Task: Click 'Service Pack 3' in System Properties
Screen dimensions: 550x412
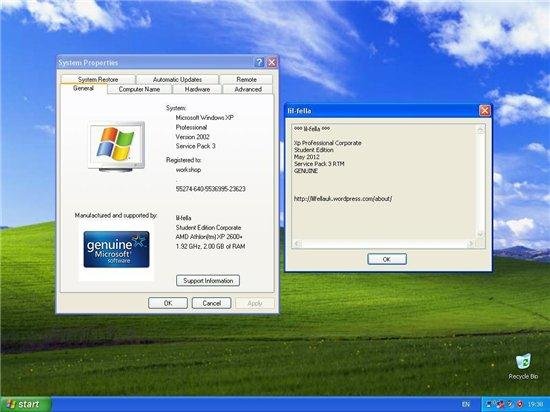Action: pyautogui.click(x=195, y=146)
